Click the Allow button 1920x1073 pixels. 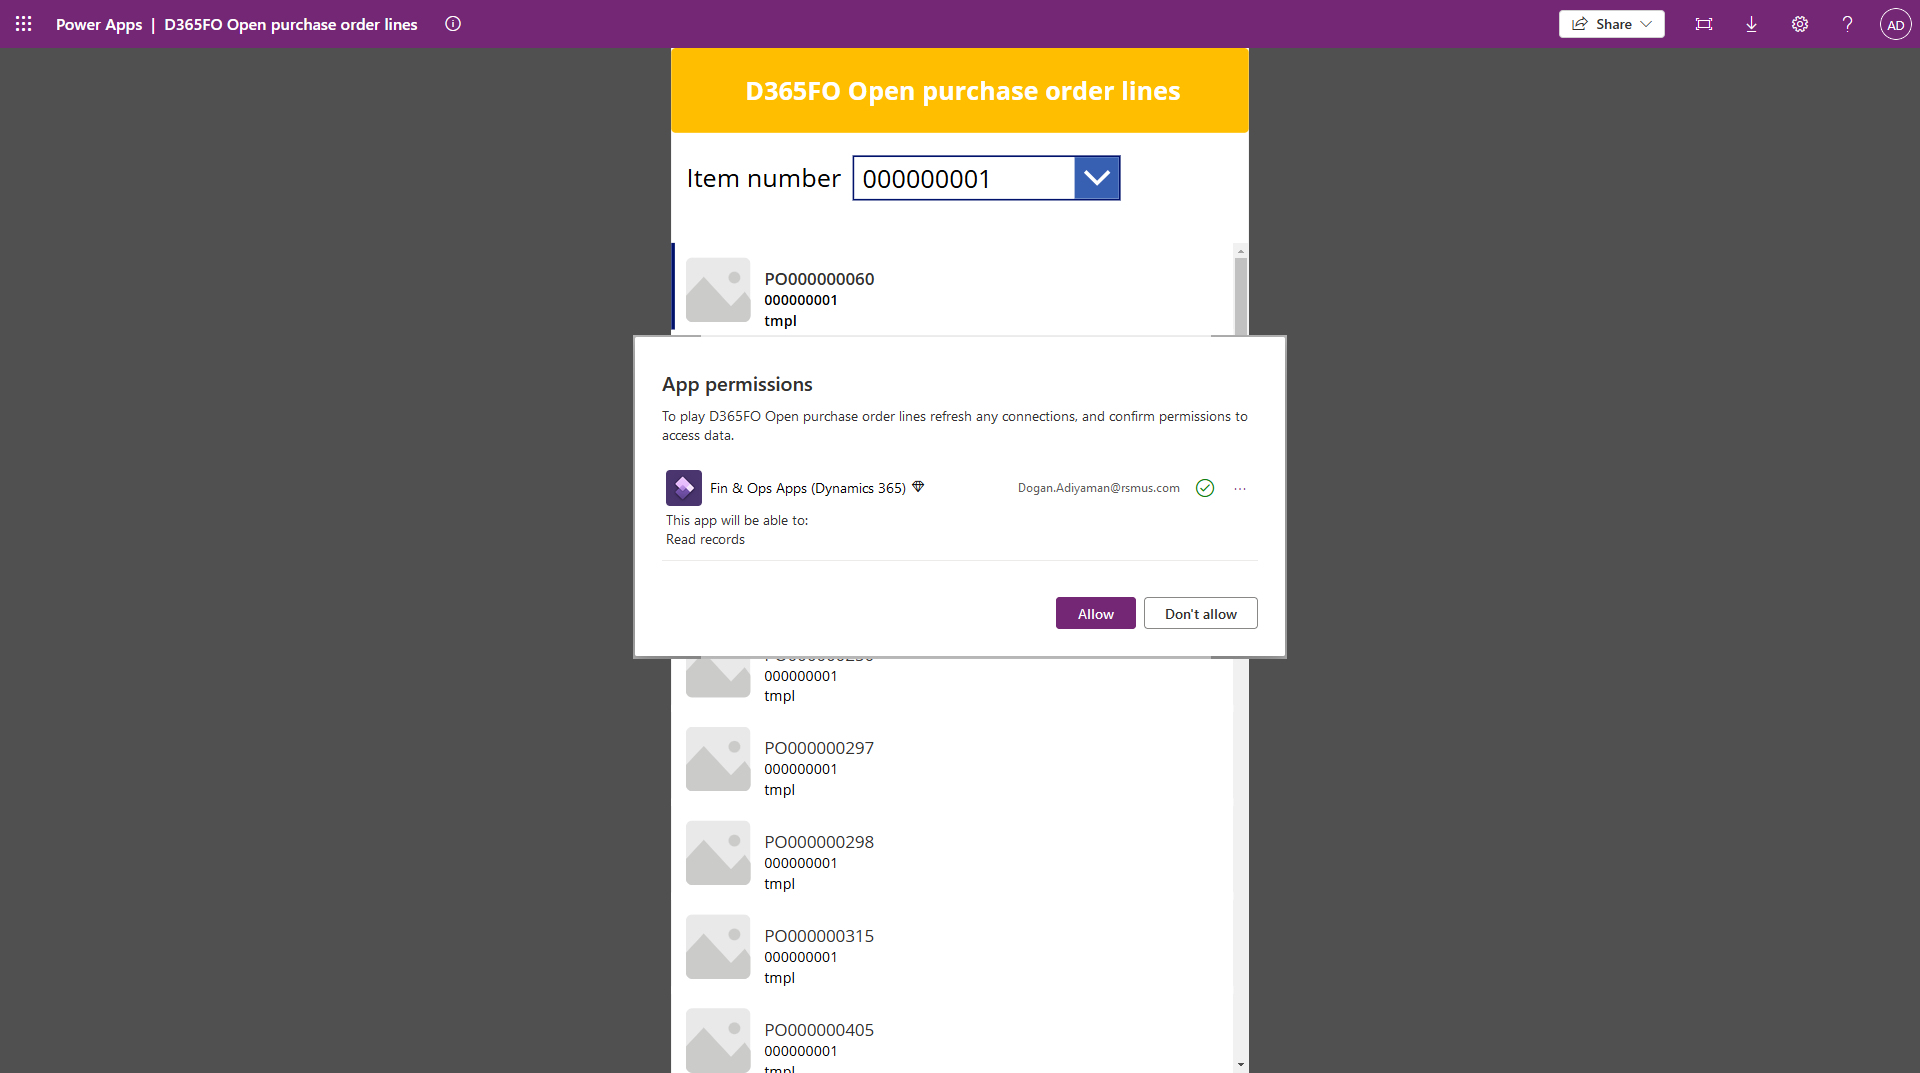(1095, 613)
